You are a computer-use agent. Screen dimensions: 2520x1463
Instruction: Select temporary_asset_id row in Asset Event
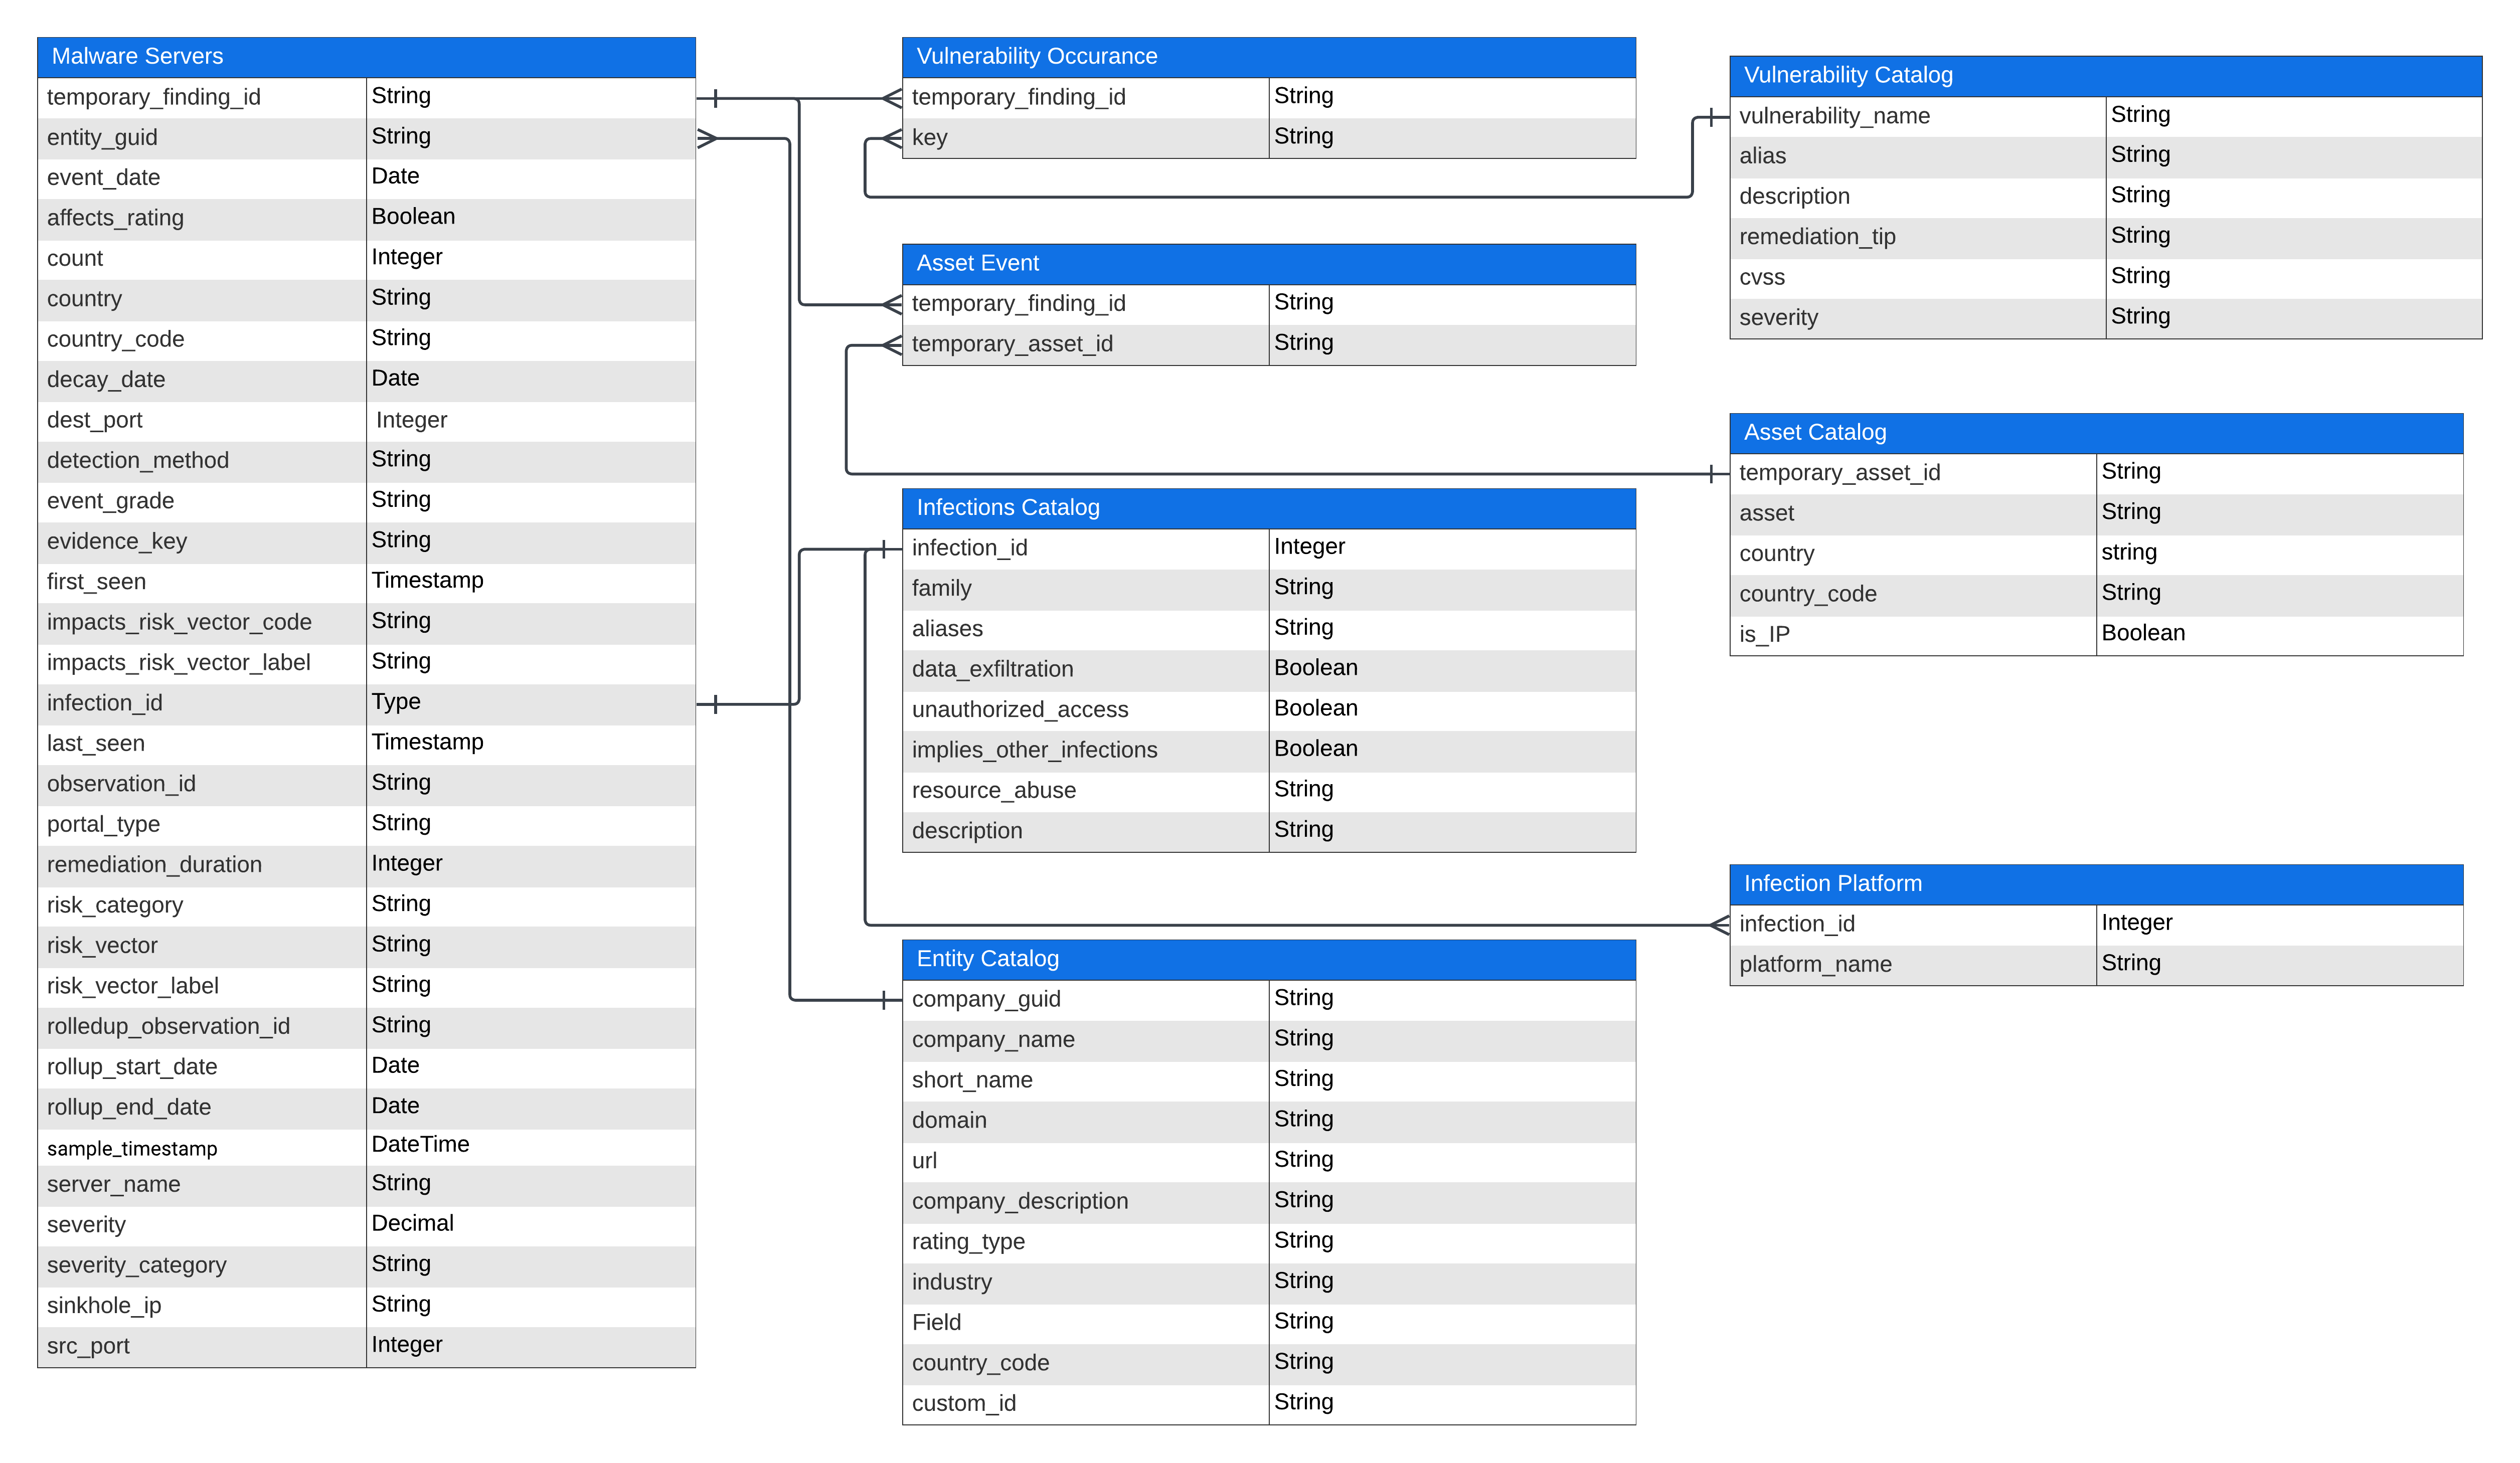coord(1012,344)
